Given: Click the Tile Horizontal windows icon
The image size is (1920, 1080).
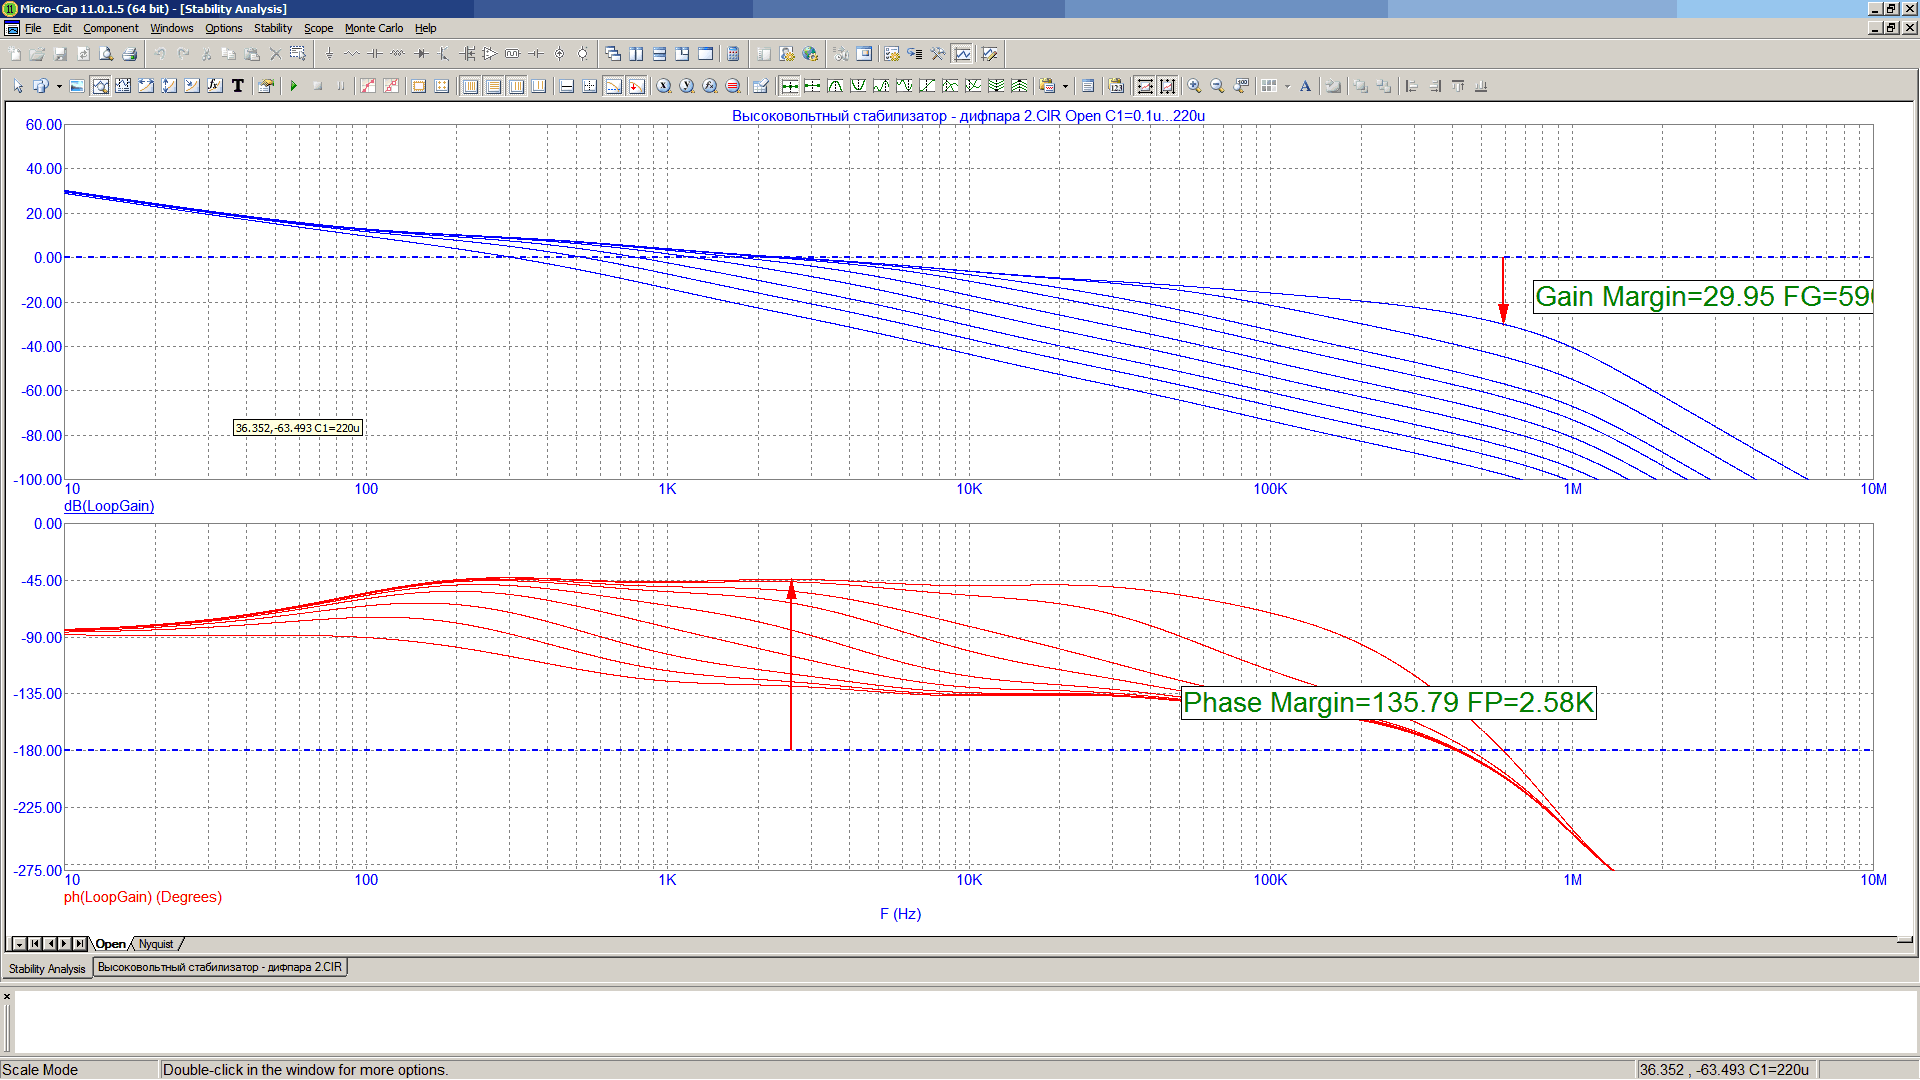Looking at the screenshot, I should 659,54.
